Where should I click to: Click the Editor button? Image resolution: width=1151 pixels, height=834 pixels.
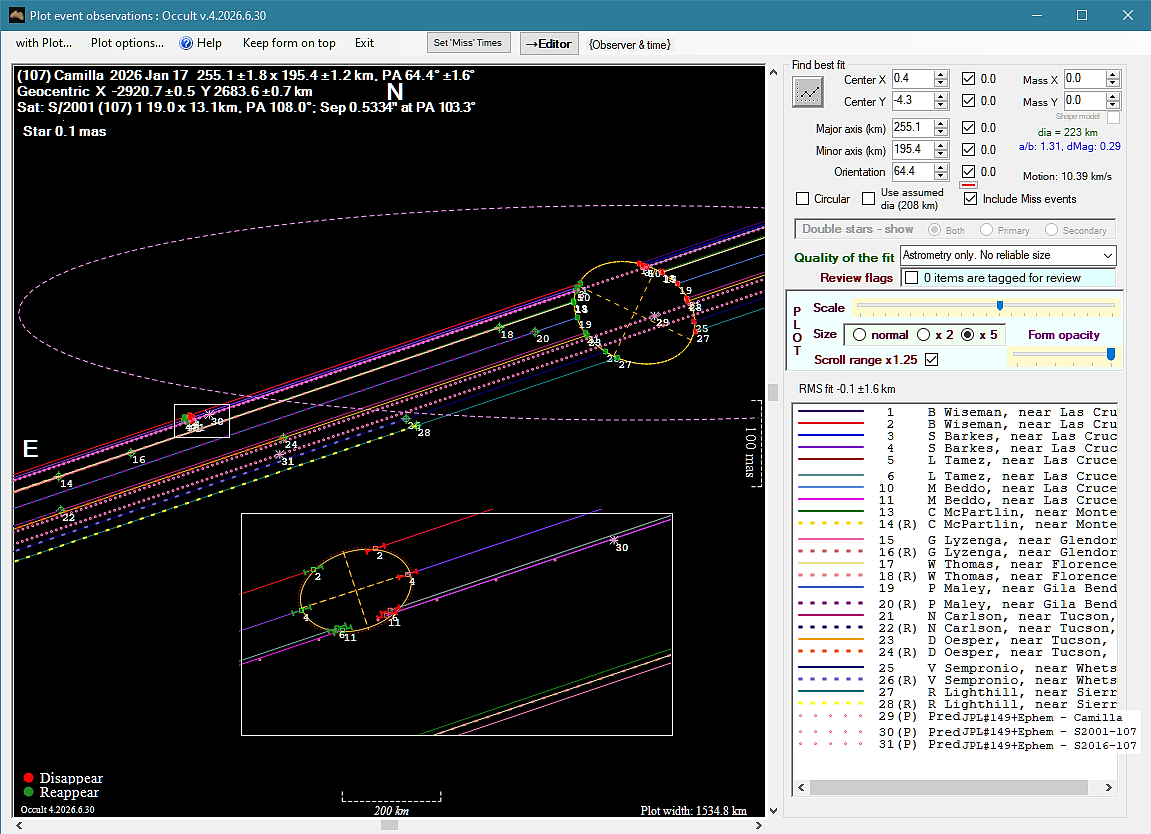549,44
